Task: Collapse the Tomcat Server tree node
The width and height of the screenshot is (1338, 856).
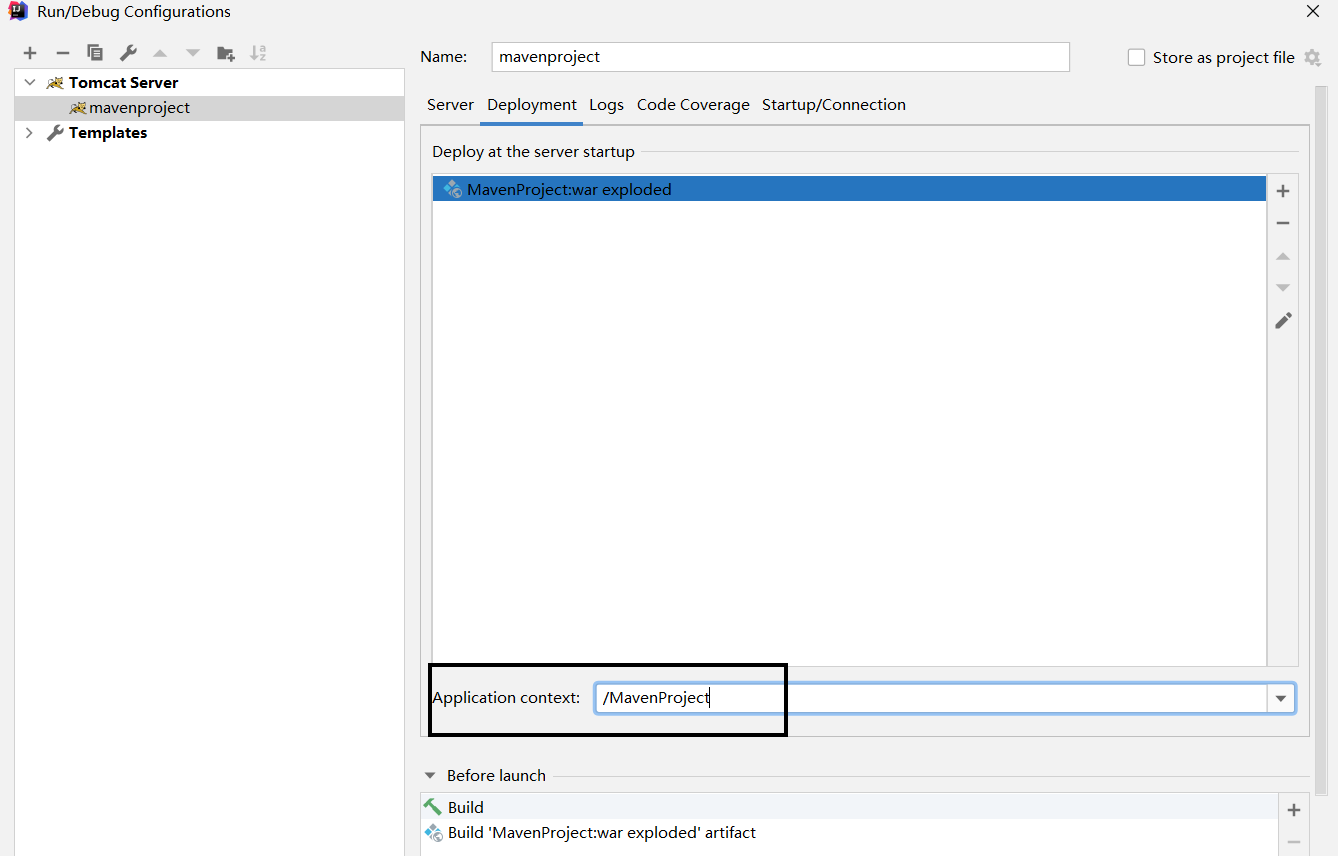Action: 29,81
